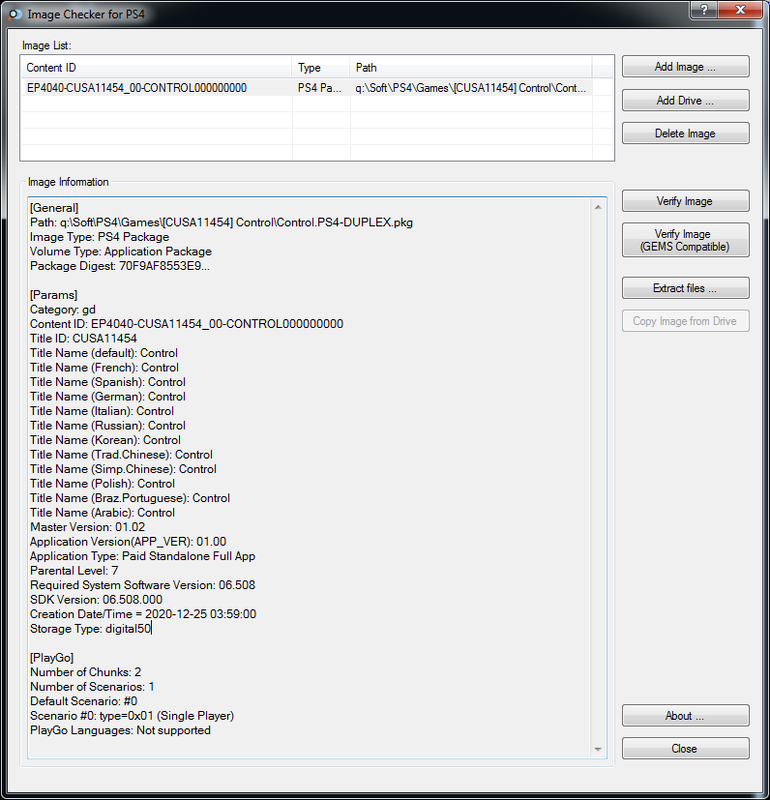Screen dimensions: 770x800
Task: Click 'Title Name (Braz.Portuguese): Control' line
Action: click(x=130, y=498)
